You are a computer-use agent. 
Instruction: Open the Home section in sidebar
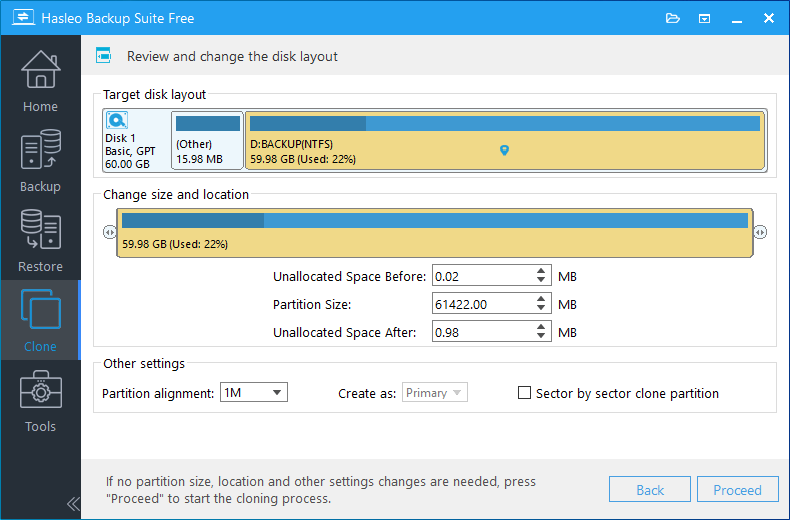(x=40, y=80)
